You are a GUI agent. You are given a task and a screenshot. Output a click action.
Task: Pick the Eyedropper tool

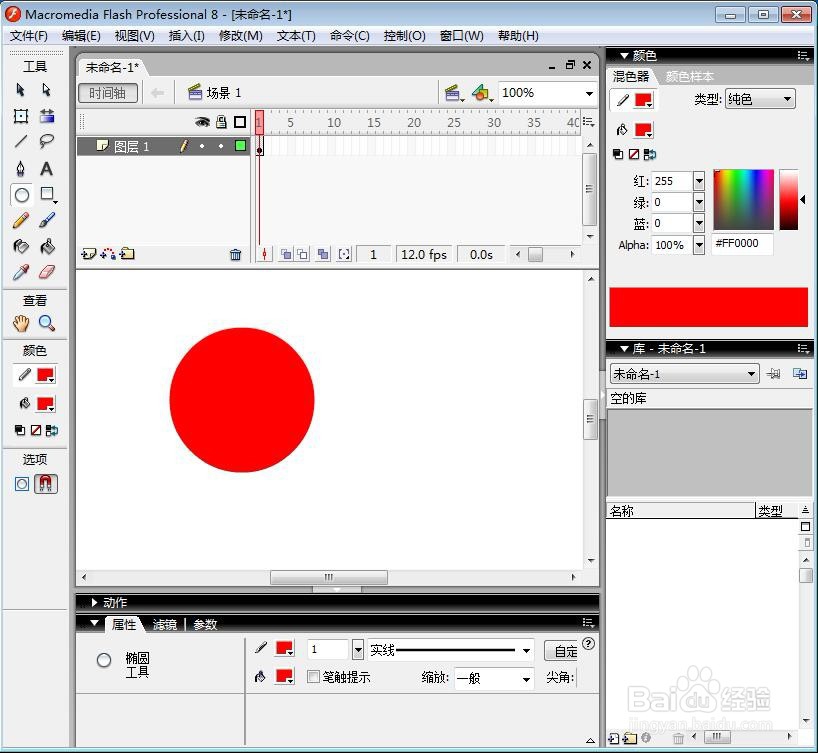point(21,272)
